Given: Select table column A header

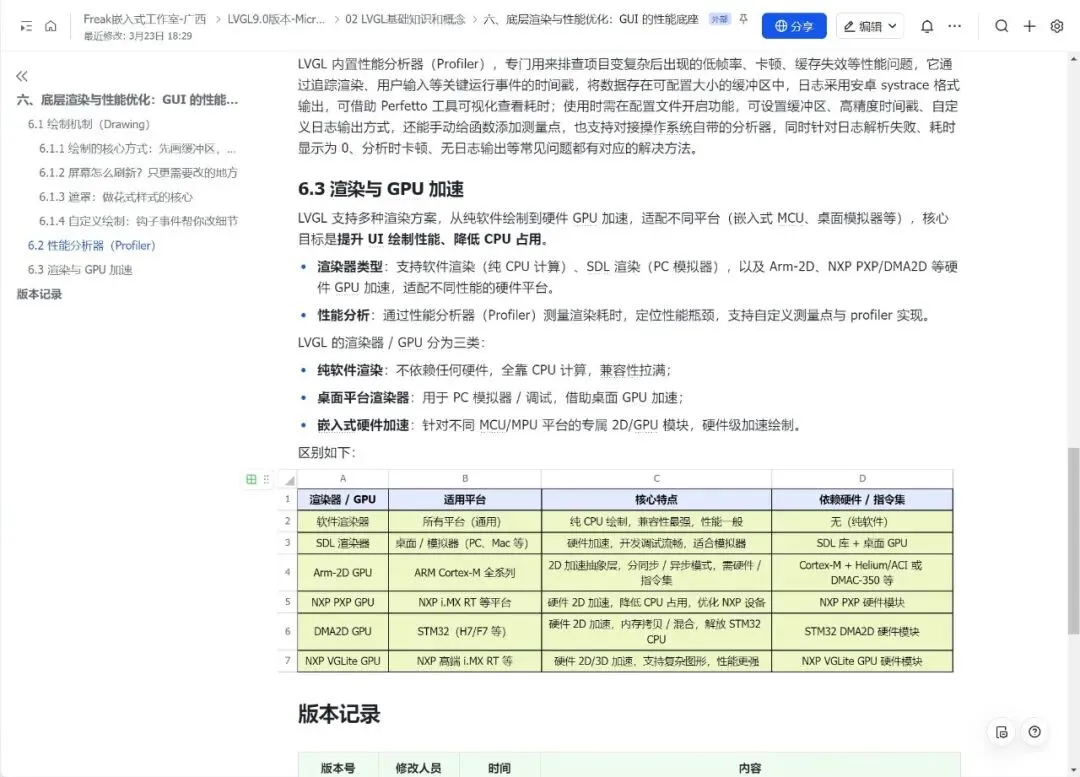Looking at the screenshot, I should tap(343, 479).
